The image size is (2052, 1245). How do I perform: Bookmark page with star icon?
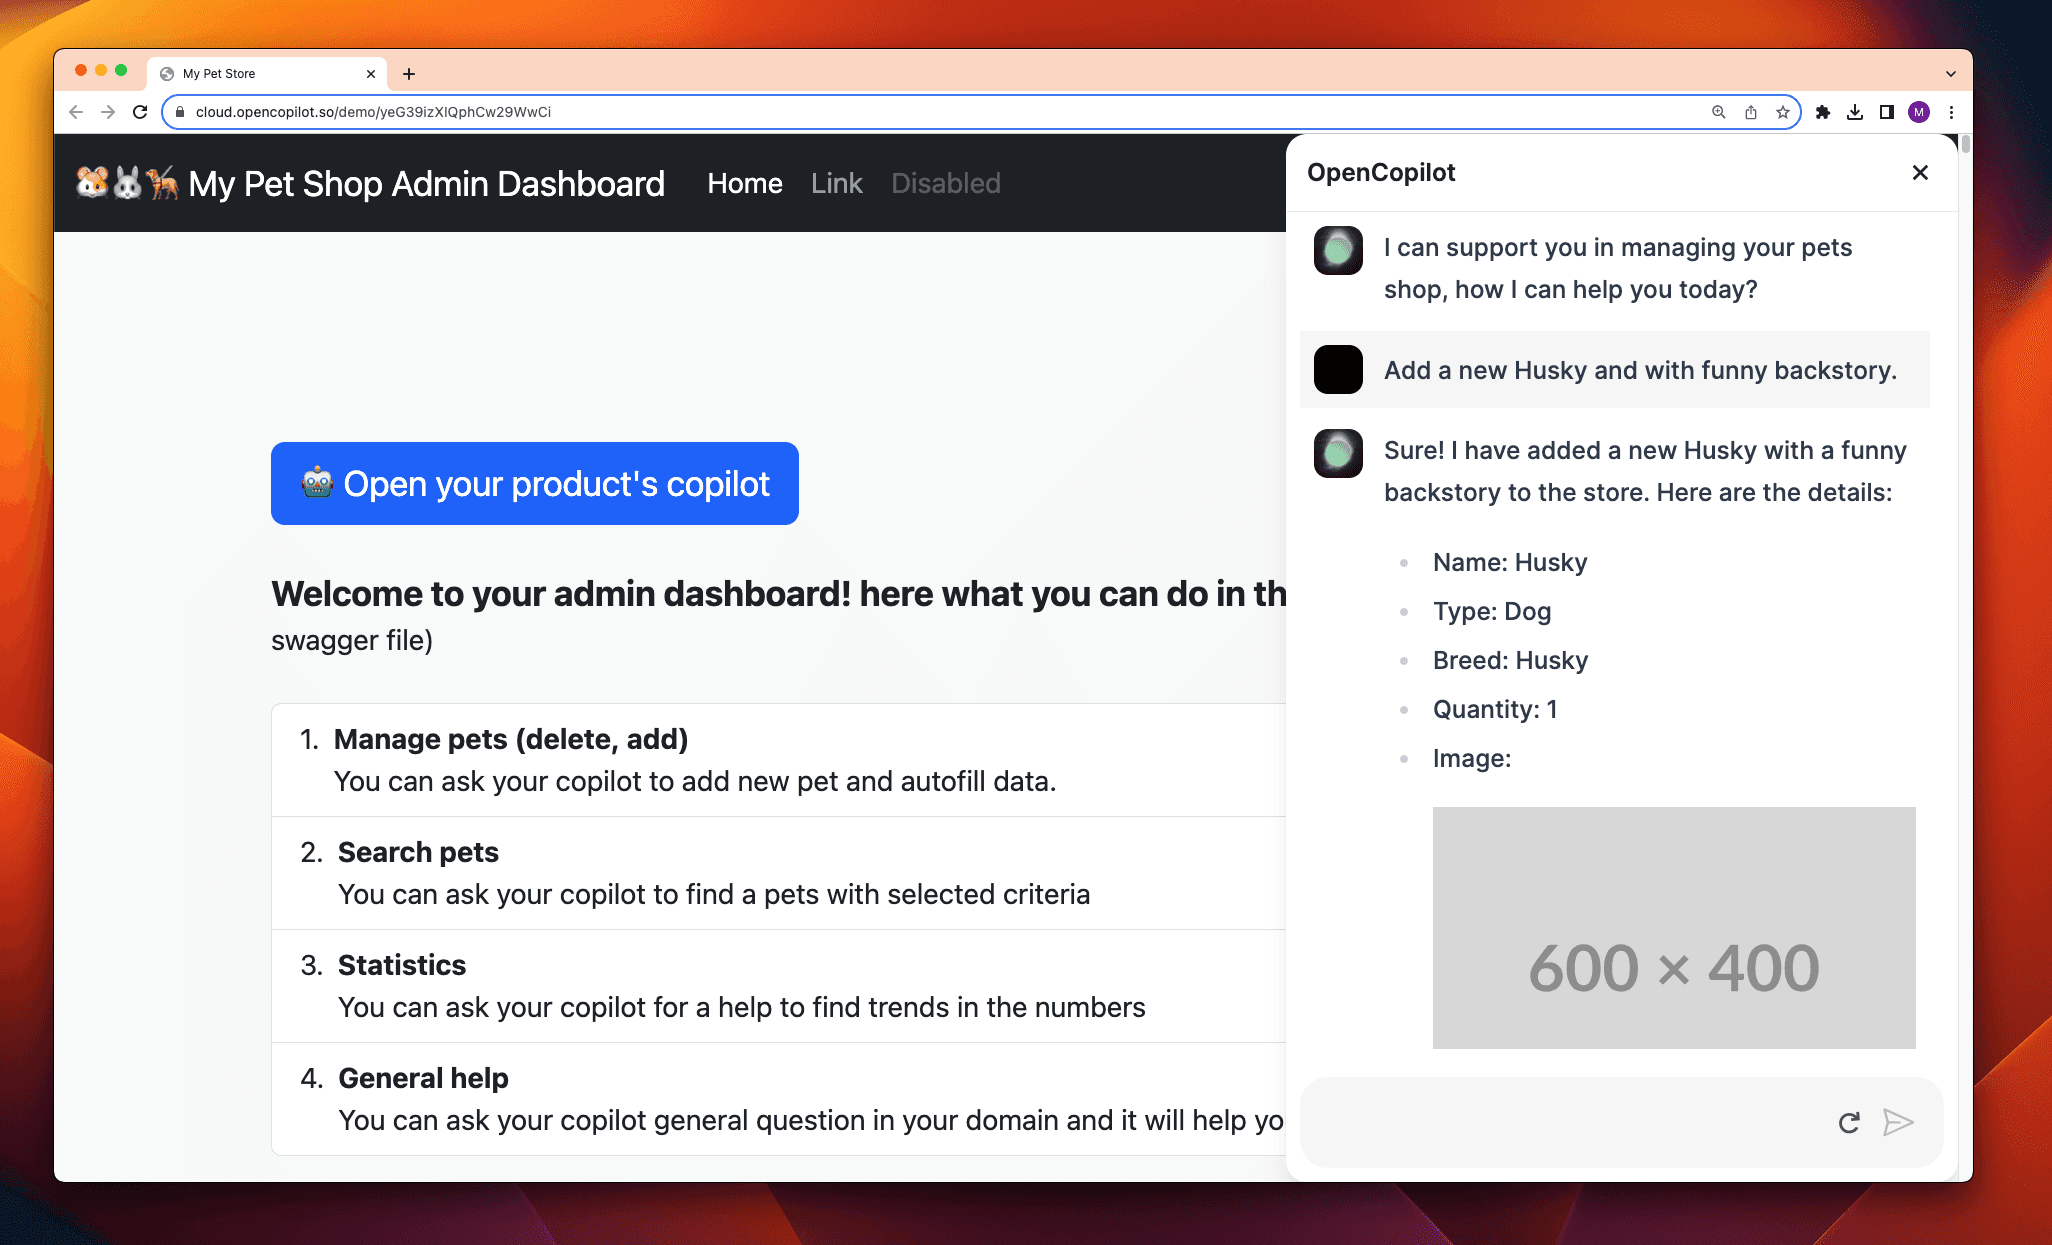tap(1782, 112)
